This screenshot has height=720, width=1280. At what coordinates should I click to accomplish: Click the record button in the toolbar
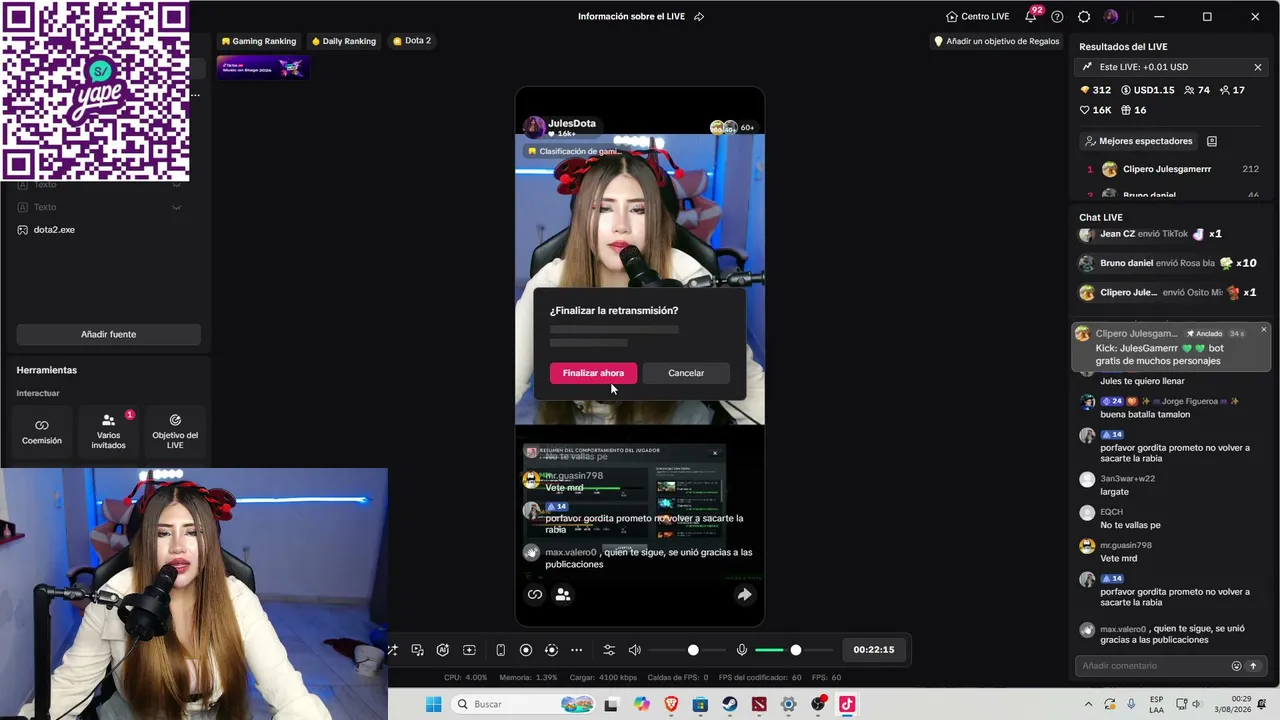526,650
